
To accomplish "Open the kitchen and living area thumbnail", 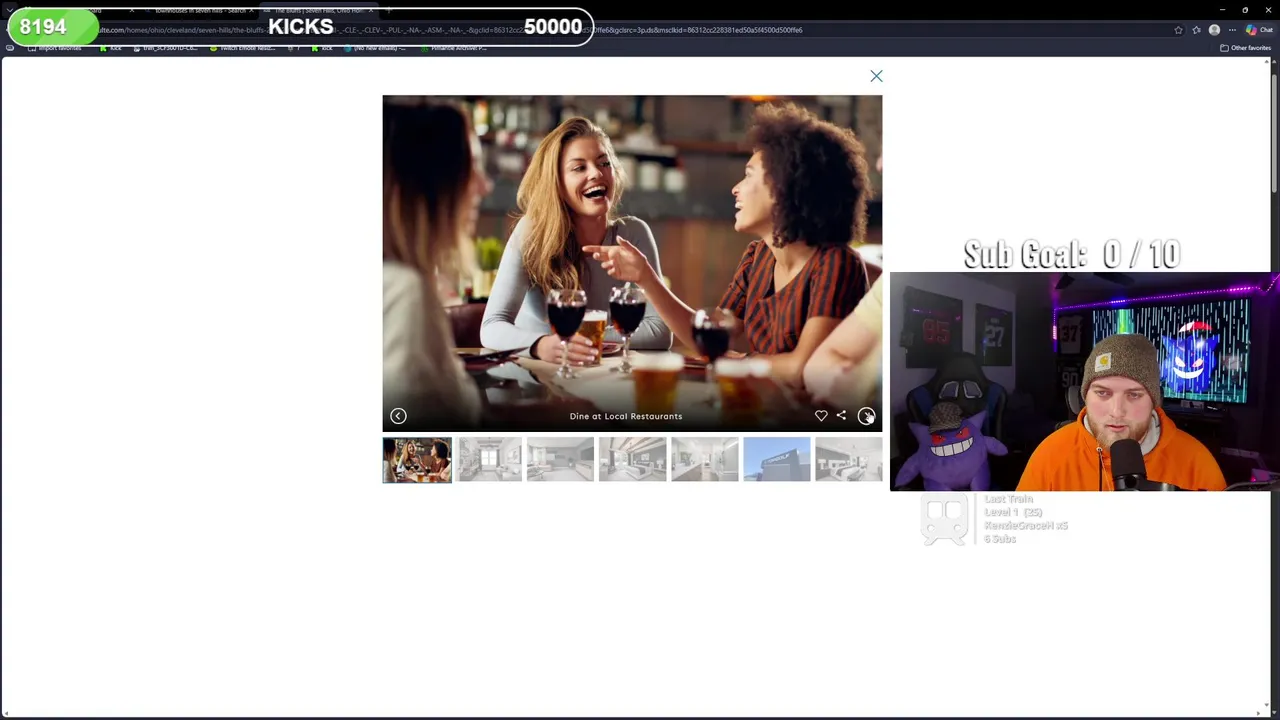I will pyautogui.click(x=560, y=460).
